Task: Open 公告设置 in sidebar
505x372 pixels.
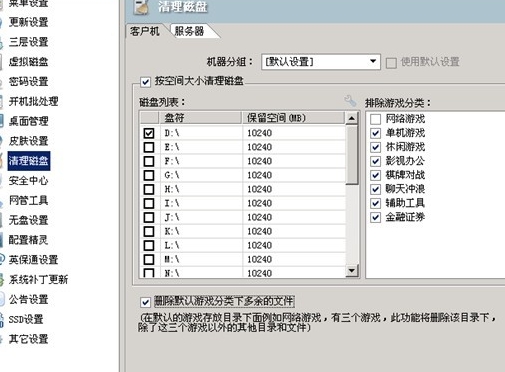Action: tap(28, 299)
